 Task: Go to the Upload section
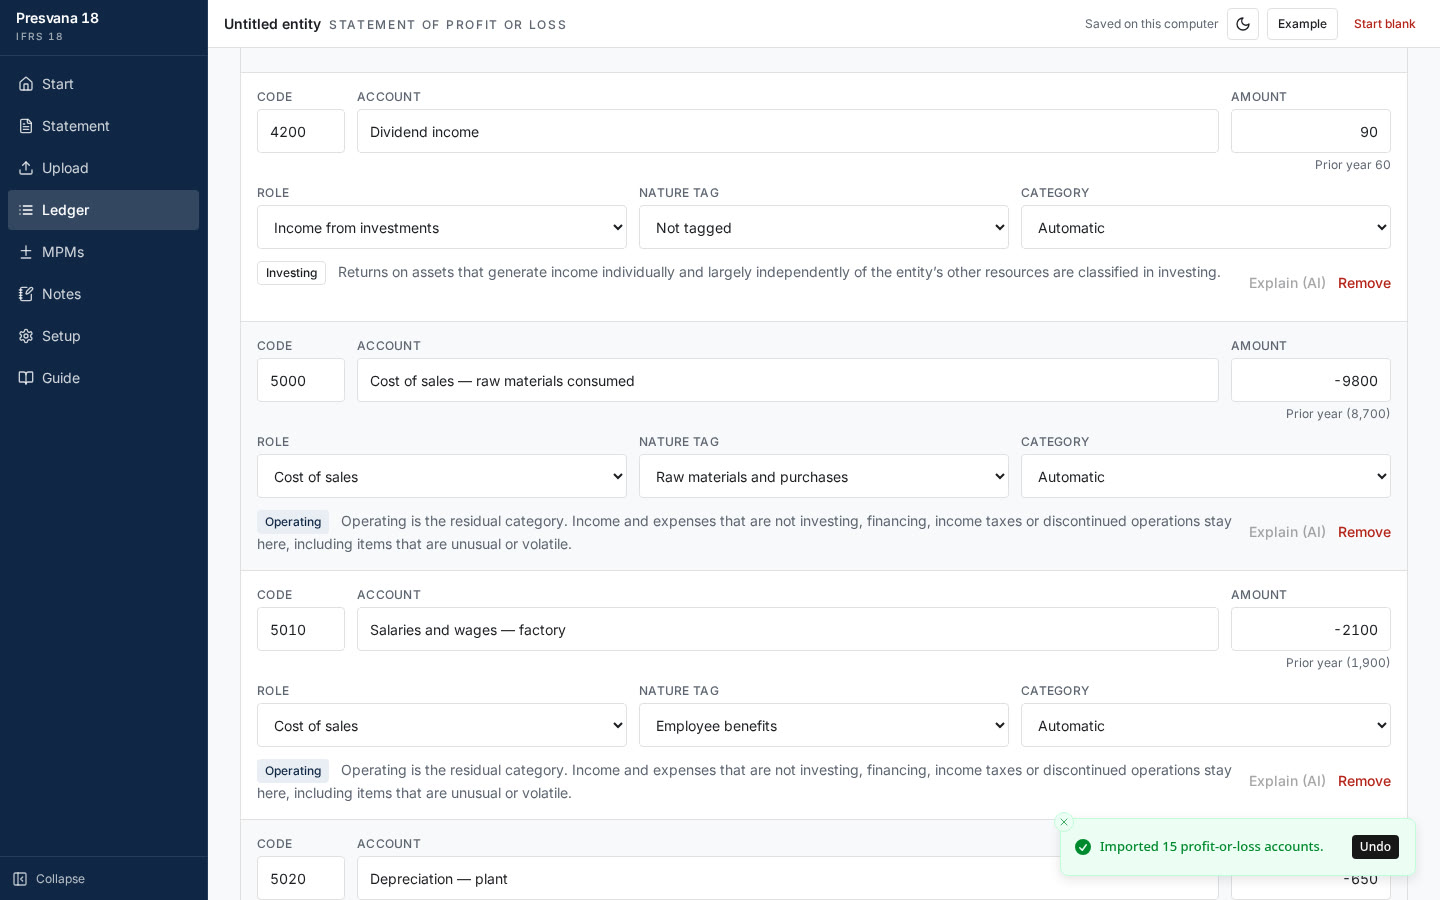pos(103,168)
